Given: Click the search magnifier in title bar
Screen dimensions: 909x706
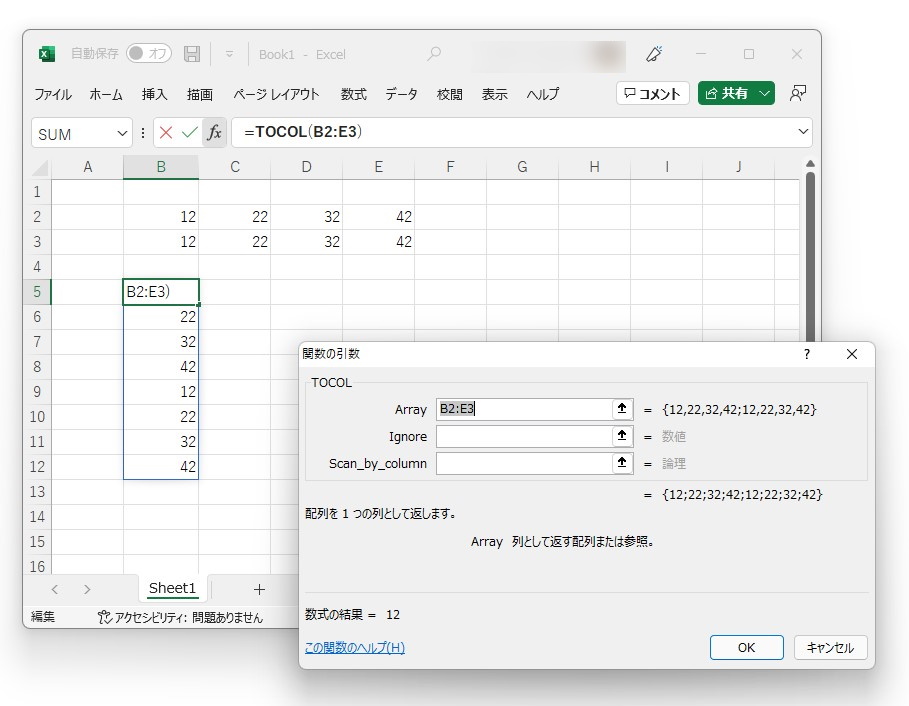Looking at the screenshot, I should coord(434,54).
